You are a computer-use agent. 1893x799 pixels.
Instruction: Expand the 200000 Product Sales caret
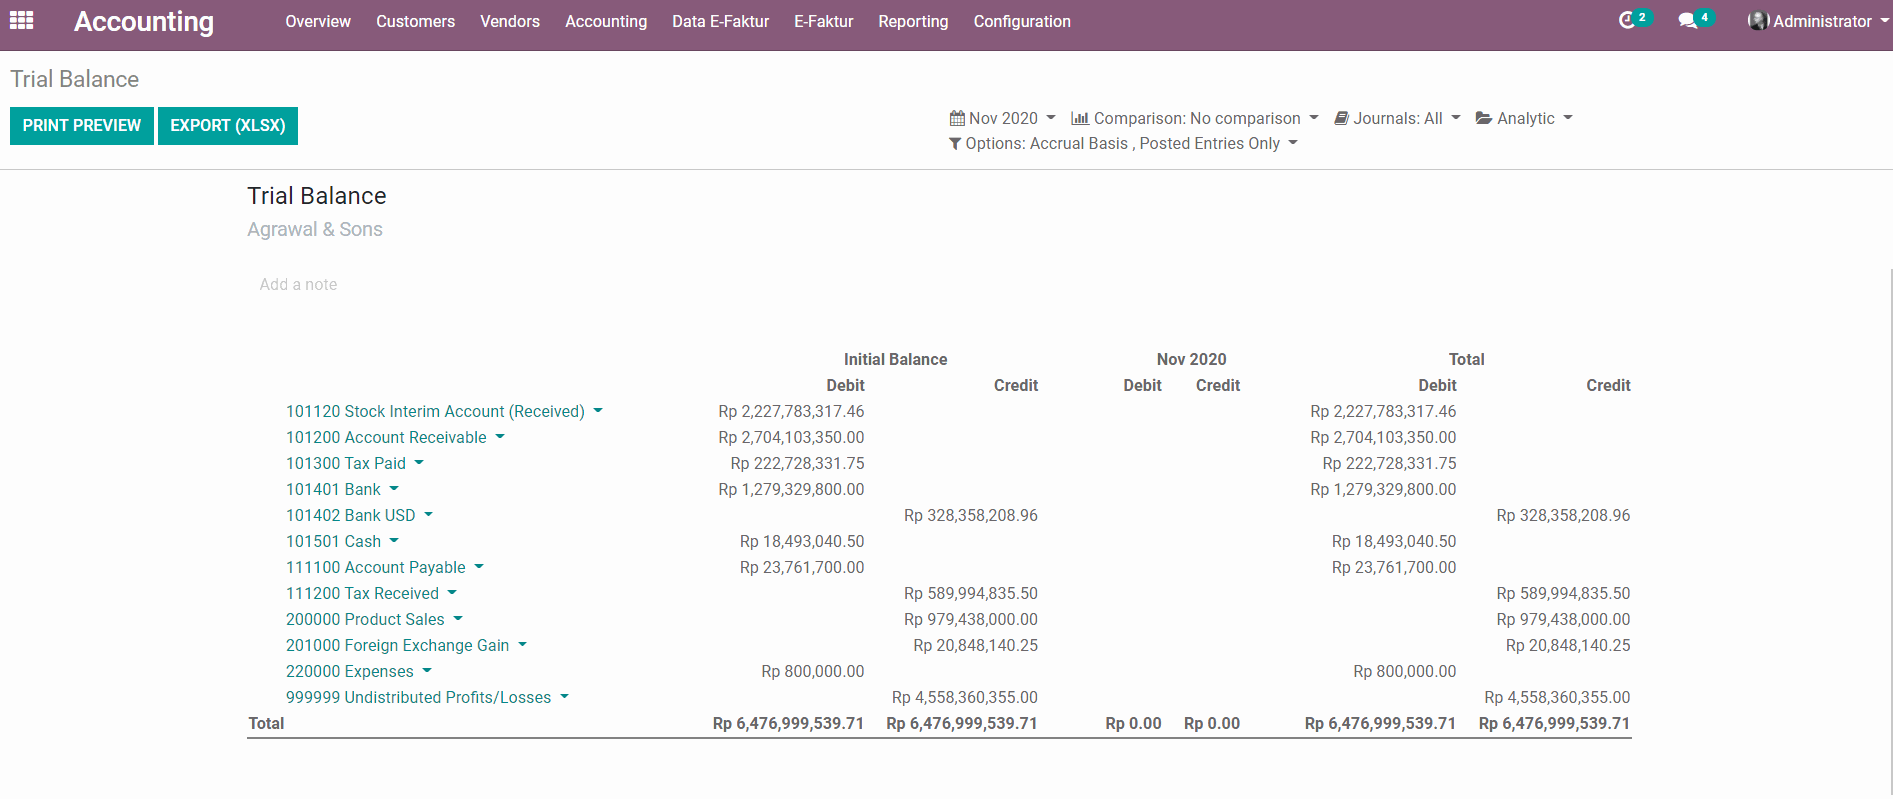[x=458, y=619]
